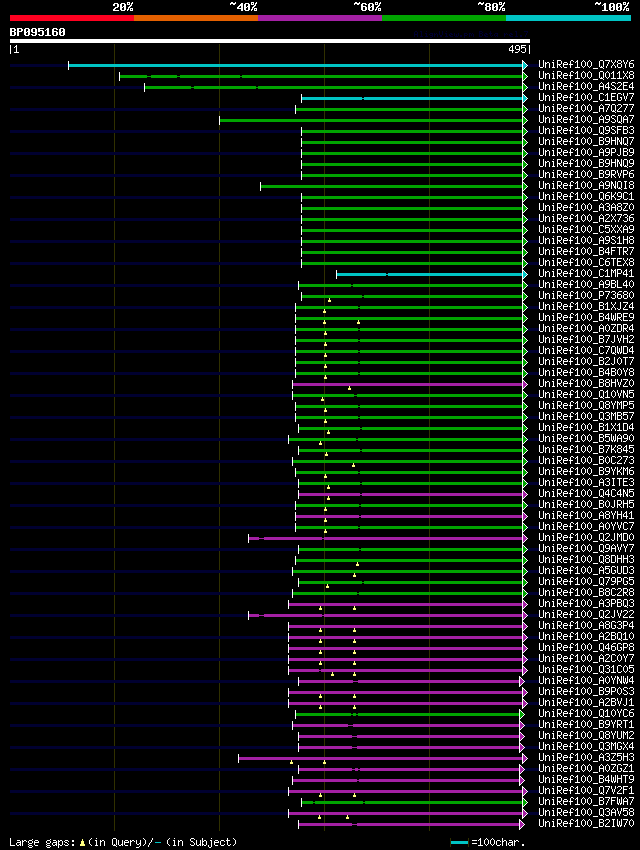Open the UniRef100_A2X736 hit label
This screenshot has width=640, height=850.
pyautogui.click(x=586, y=218)
